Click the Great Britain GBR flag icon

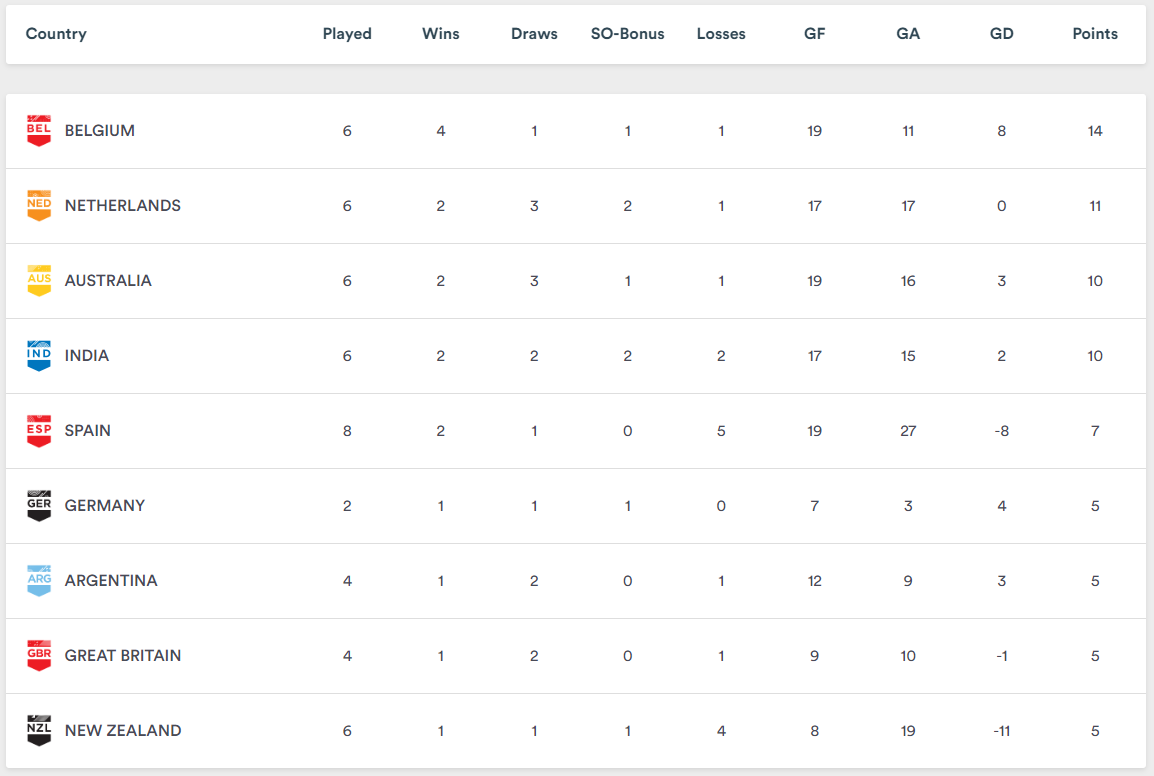39,656
